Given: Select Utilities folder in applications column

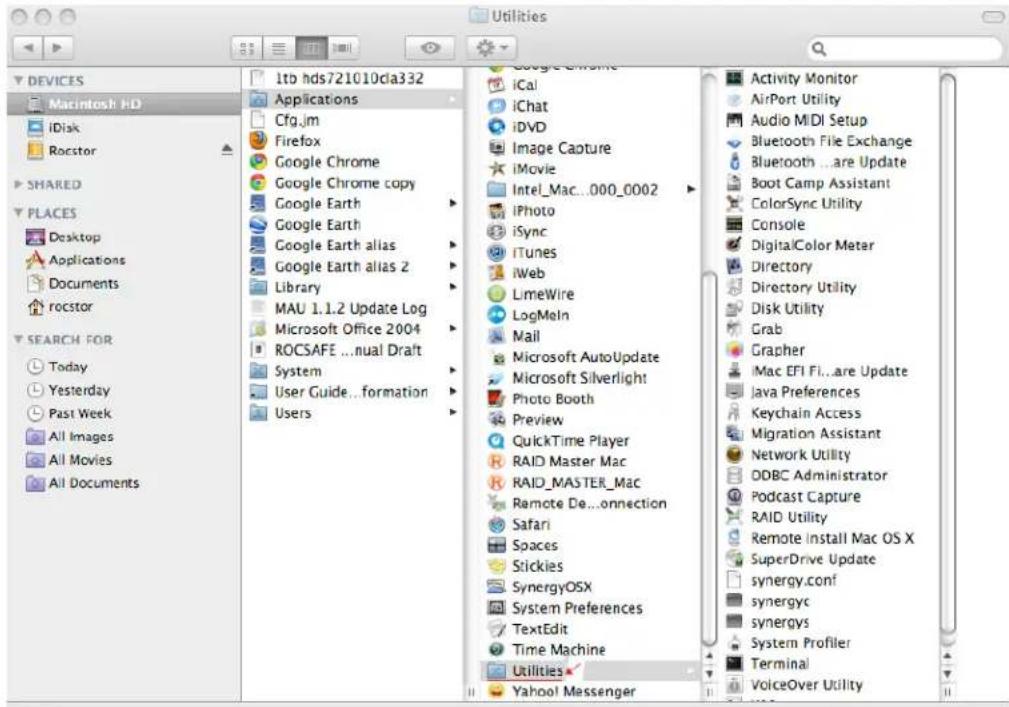Looking at the screenshot, I should point(591,670).
